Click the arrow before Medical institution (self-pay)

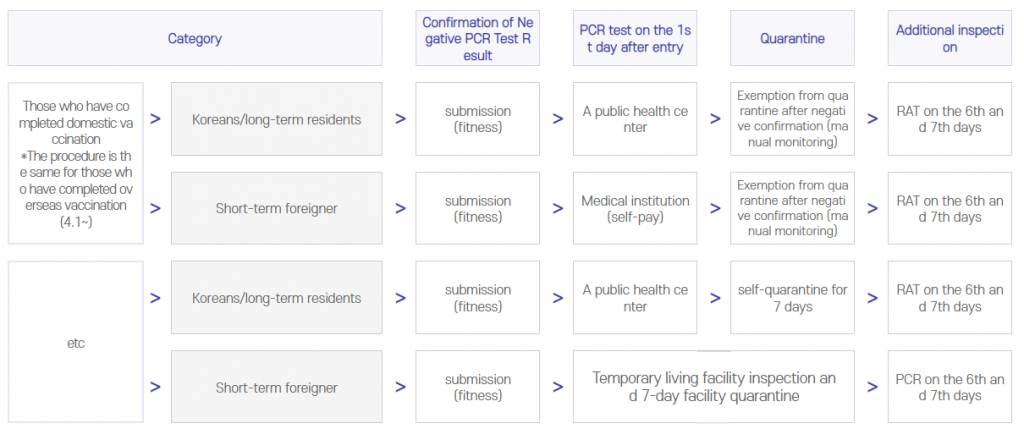click(x=558, y=208)
